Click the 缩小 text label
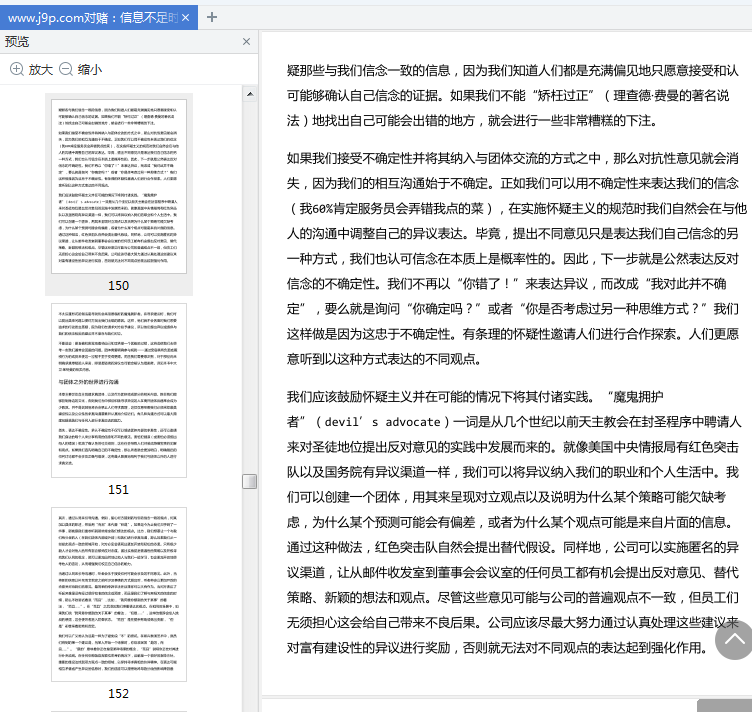The image size is (752, 712). (x=90, y=70)
